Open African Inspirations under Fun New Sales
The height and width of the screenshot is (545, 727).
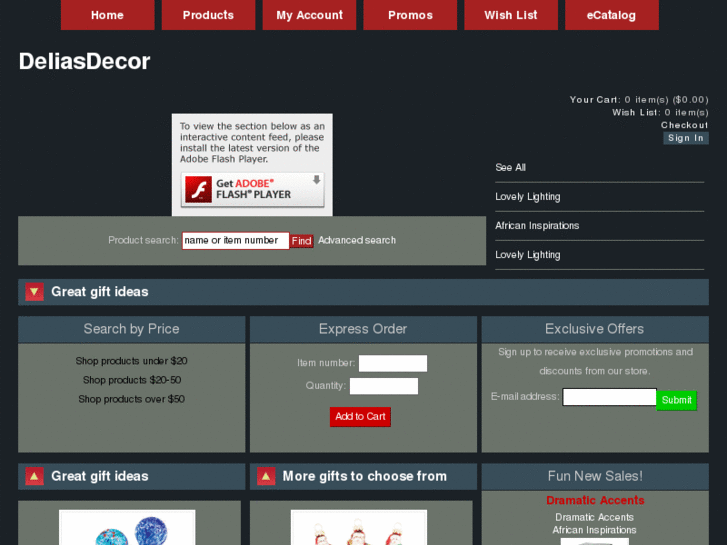(x=594, y=530)
